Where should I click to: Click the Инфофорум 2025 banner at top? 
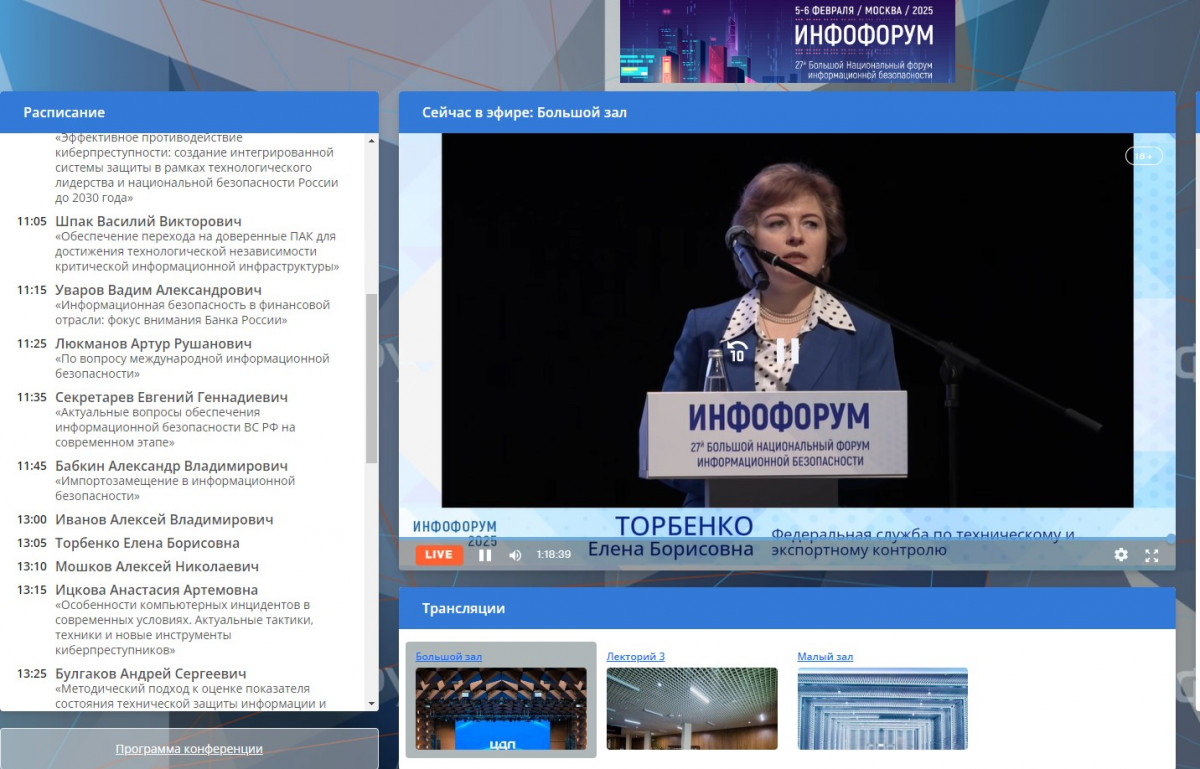click(787, 41)
